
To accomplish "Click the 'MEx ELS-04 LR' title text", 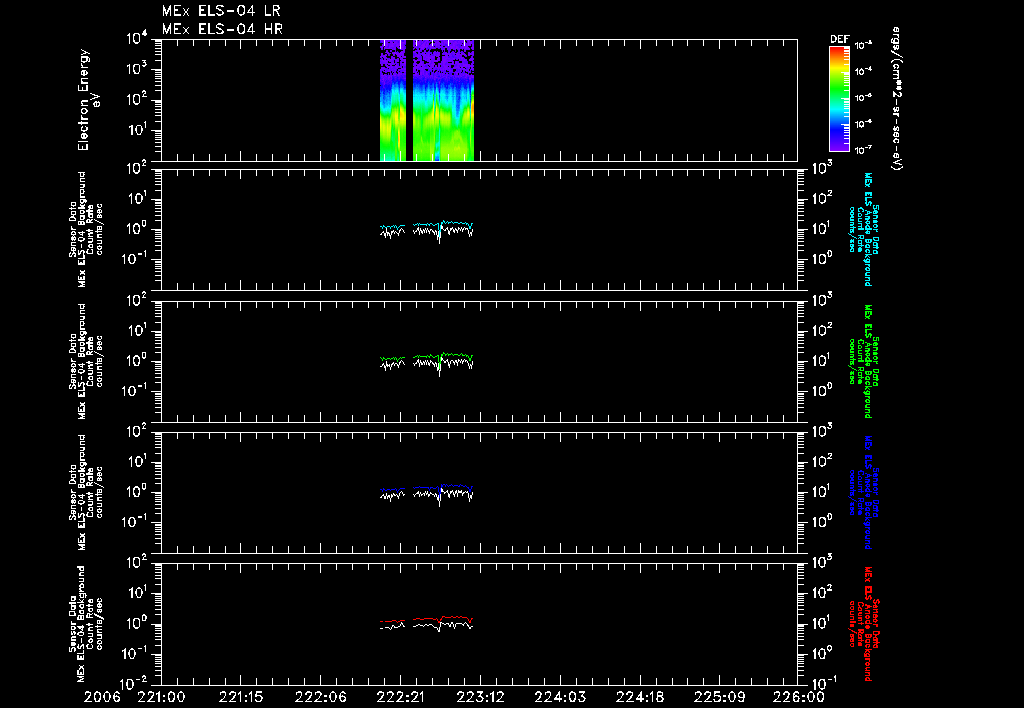I will coord(221,11).
